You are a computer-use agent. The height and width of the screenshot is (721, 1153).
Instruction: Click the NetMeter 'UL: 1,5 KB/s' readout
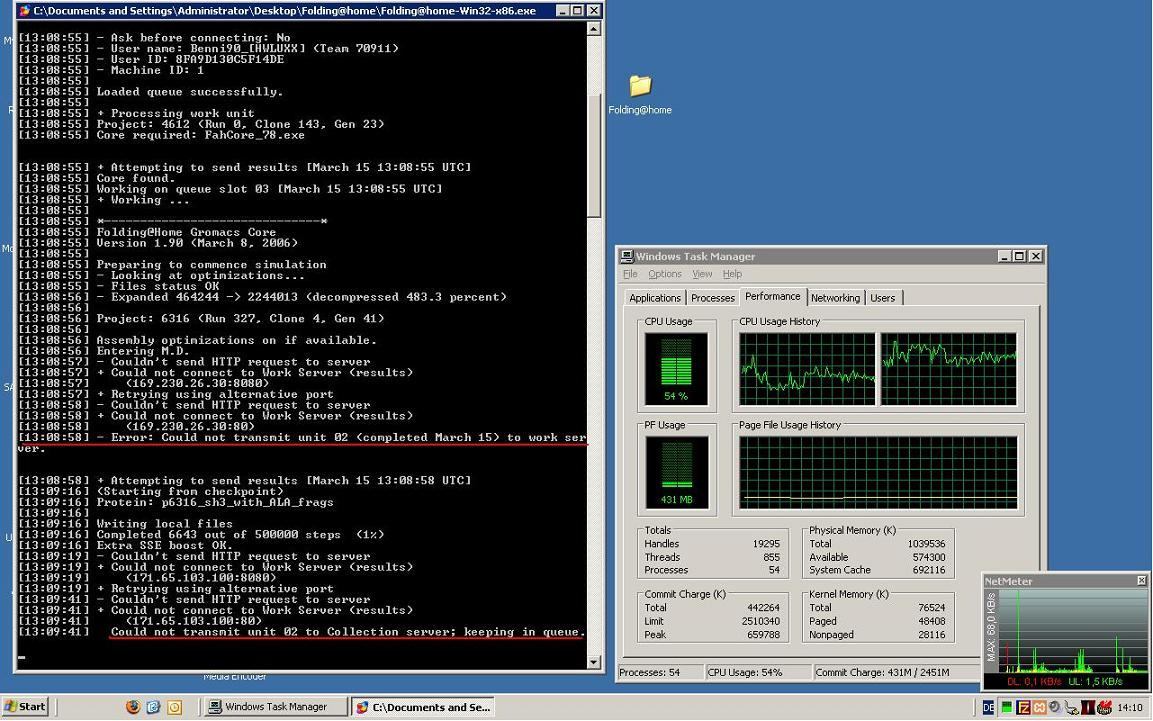1095,681
